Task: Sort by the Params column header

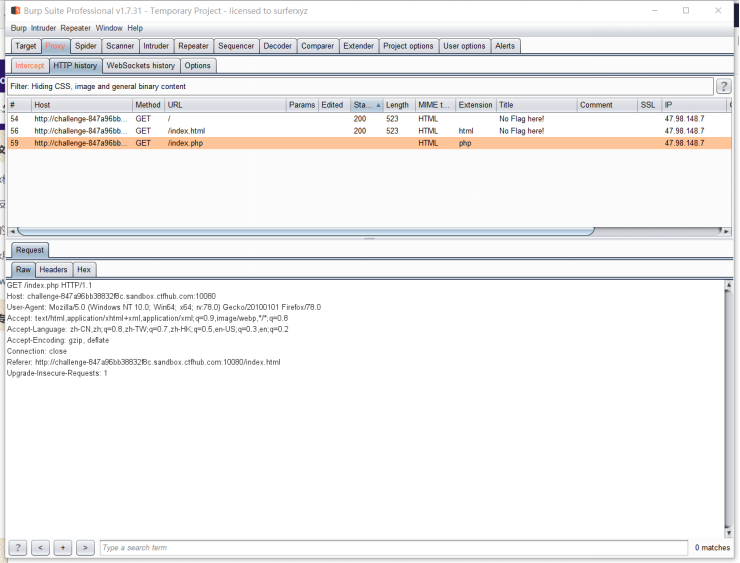Action: [x=302, y=105]
